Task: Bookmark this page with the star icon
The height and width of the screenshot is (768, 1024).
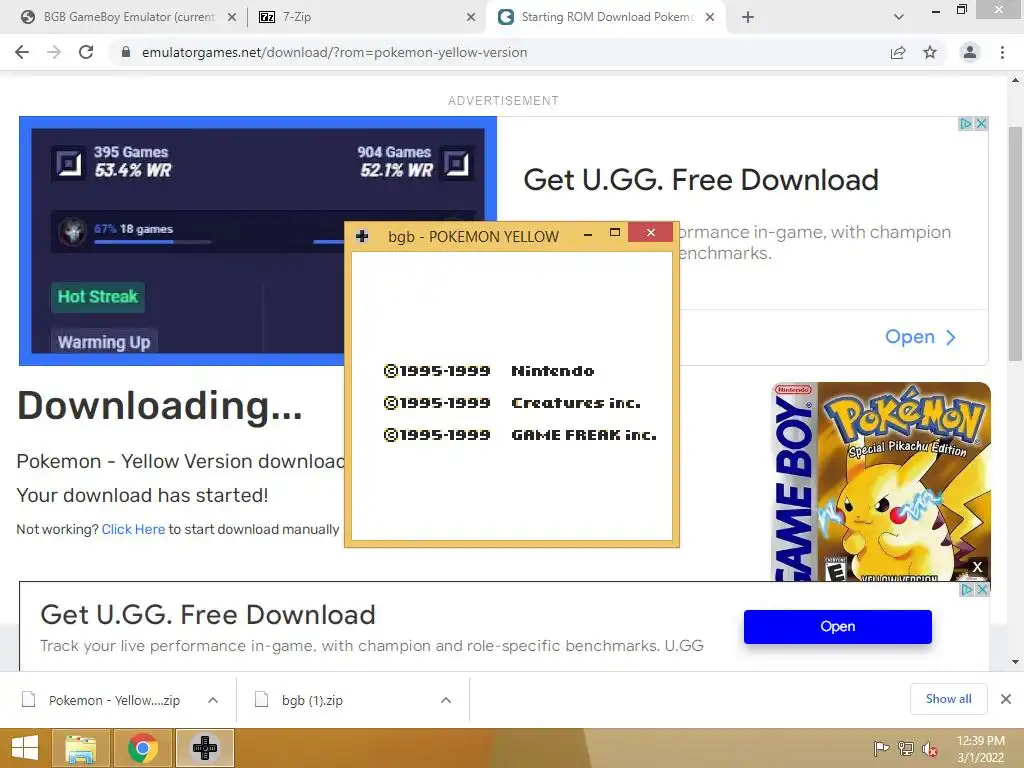Action: 930,52
